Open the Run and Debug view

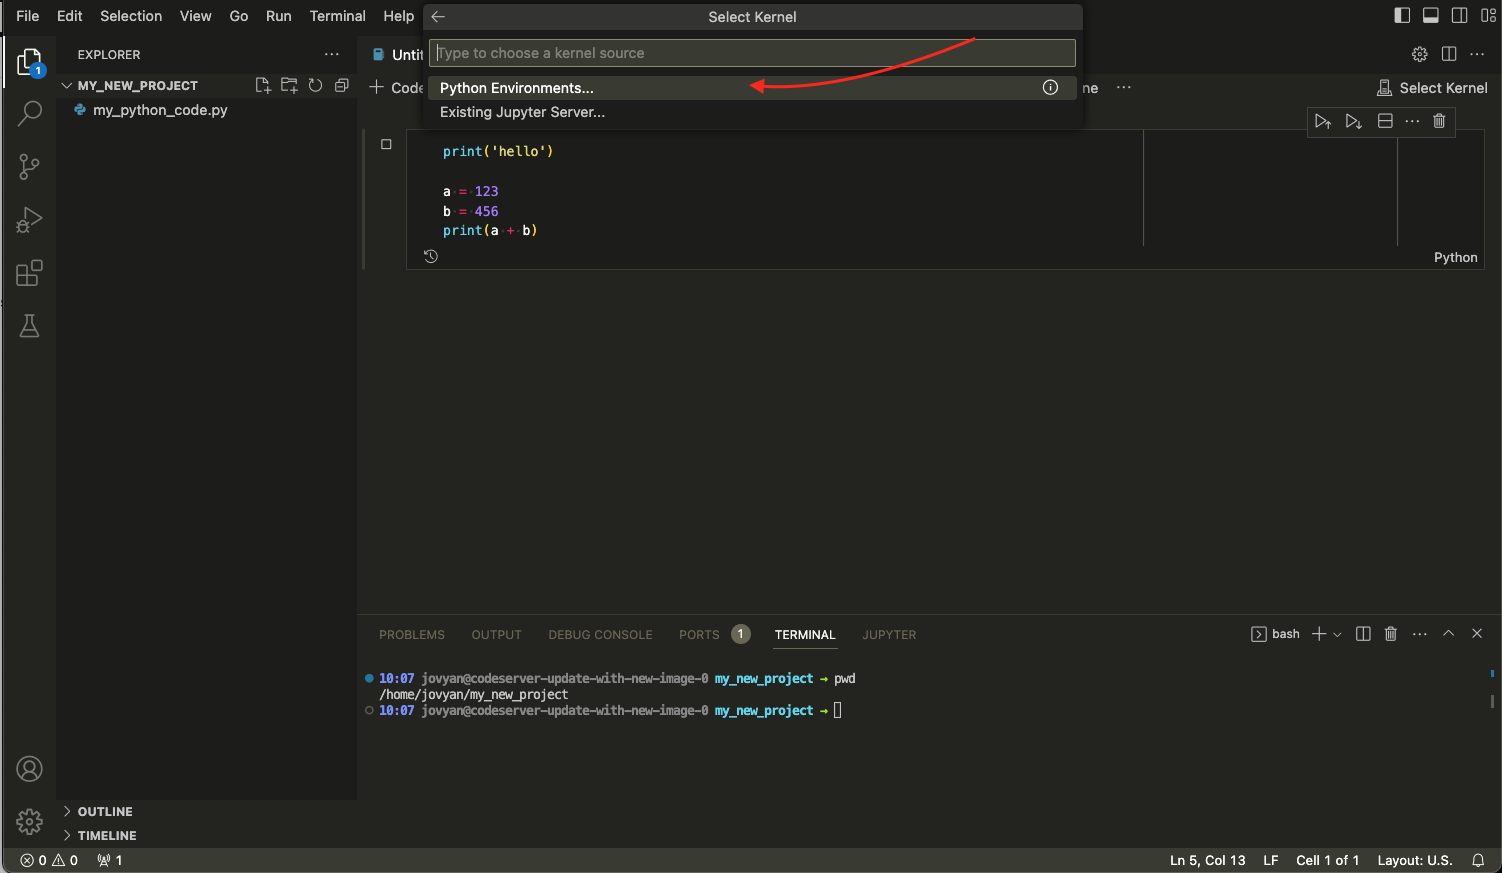point(29,219)
